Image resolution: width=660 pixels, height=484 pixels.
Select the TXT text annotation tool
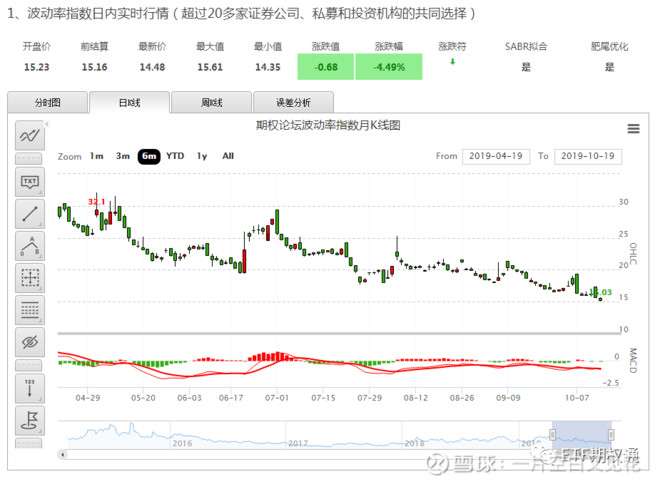click(30, 182)
